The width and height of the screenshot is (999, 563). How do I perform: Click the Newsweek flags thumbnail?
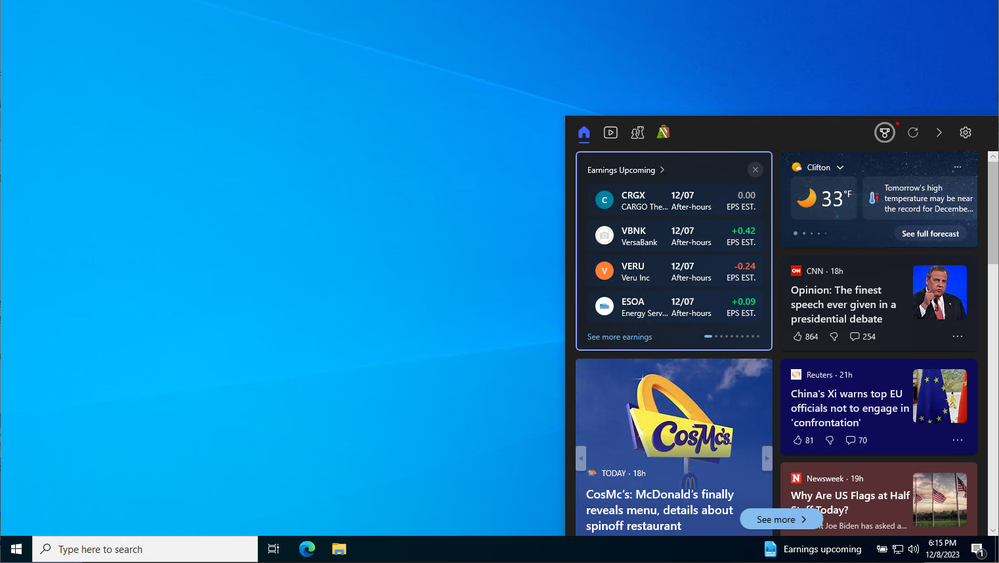(x=939, y=500)
